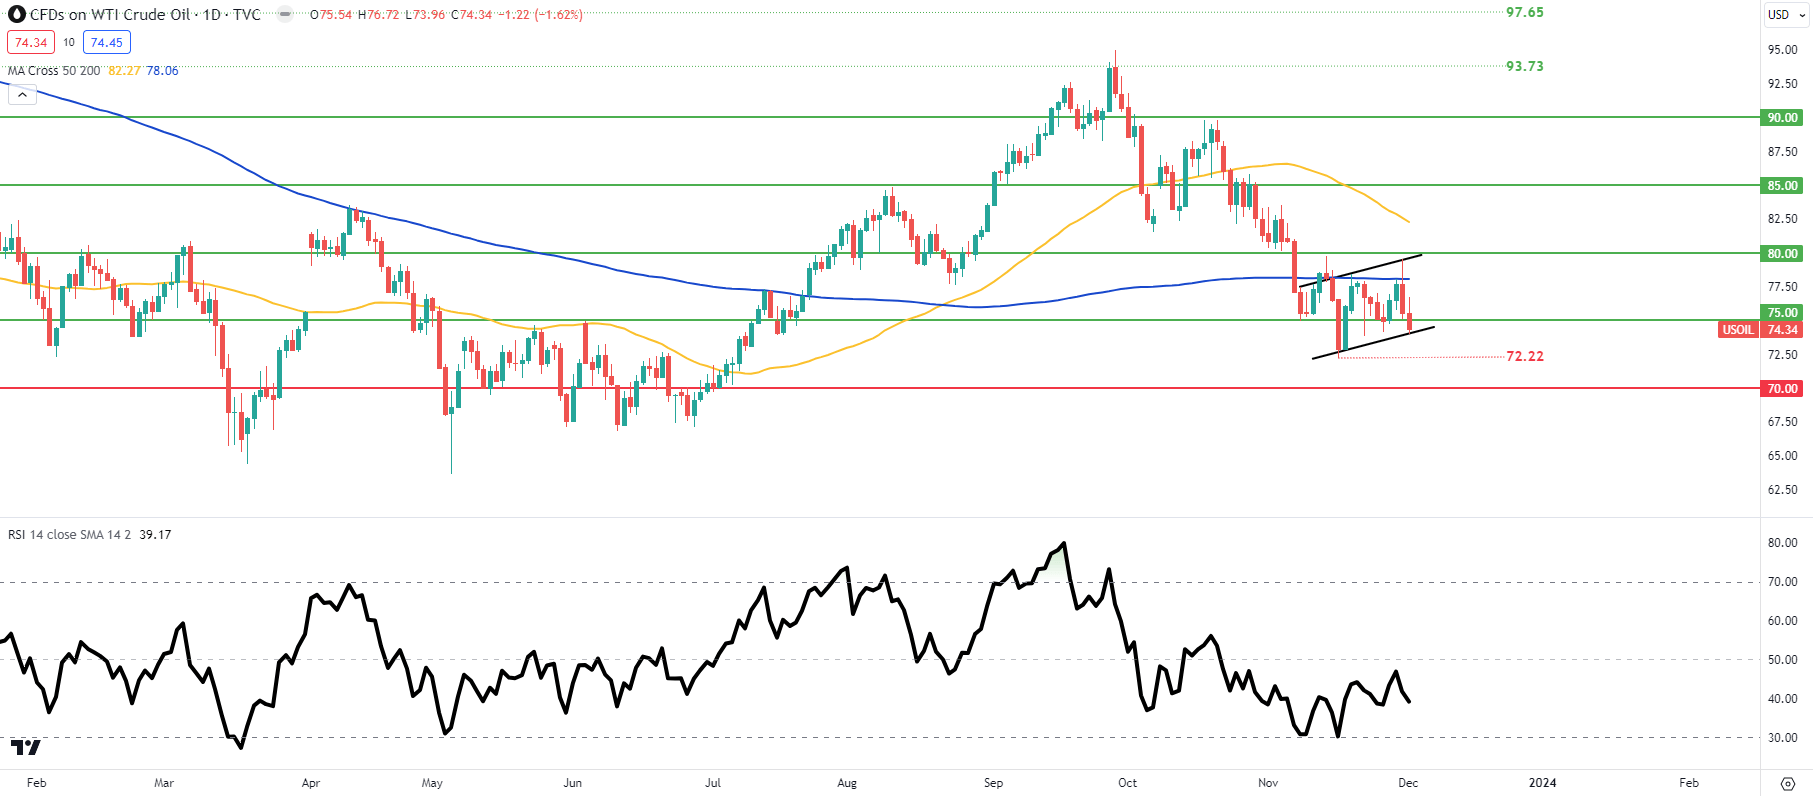Click the 74.34 sell price button

pyautogui.click(x=31, y=42)
